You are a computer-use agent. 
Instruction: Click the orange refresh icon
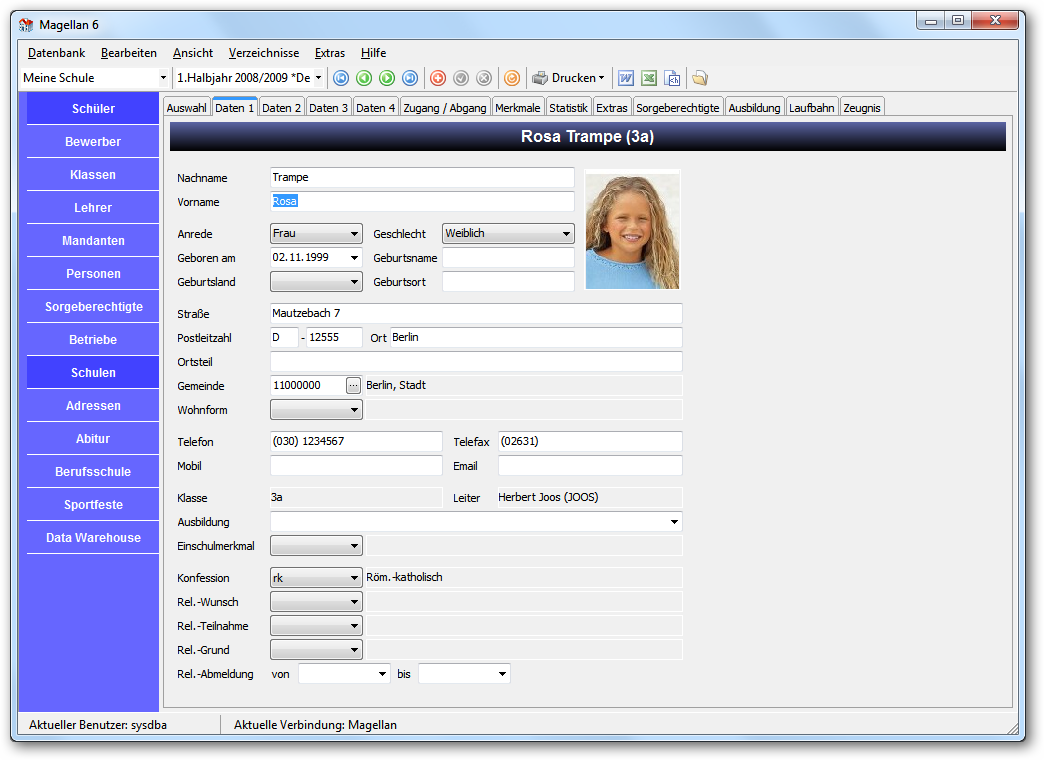511,78
